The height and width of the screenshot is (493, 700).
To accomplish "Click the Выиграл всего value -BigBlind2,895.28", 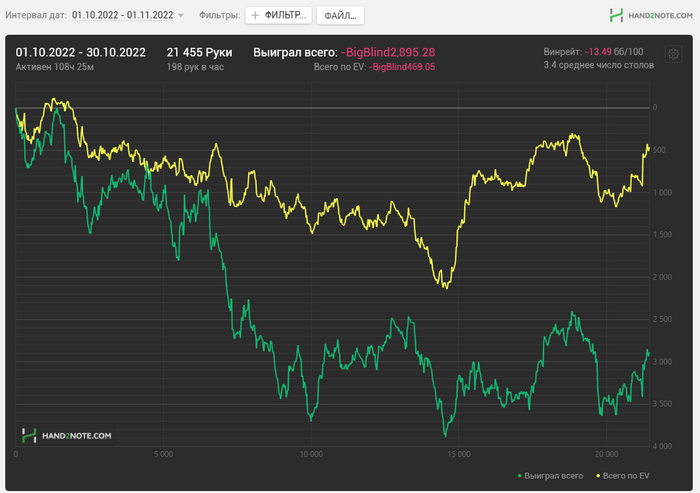I will pyautogui.click(x=388, y=52).
